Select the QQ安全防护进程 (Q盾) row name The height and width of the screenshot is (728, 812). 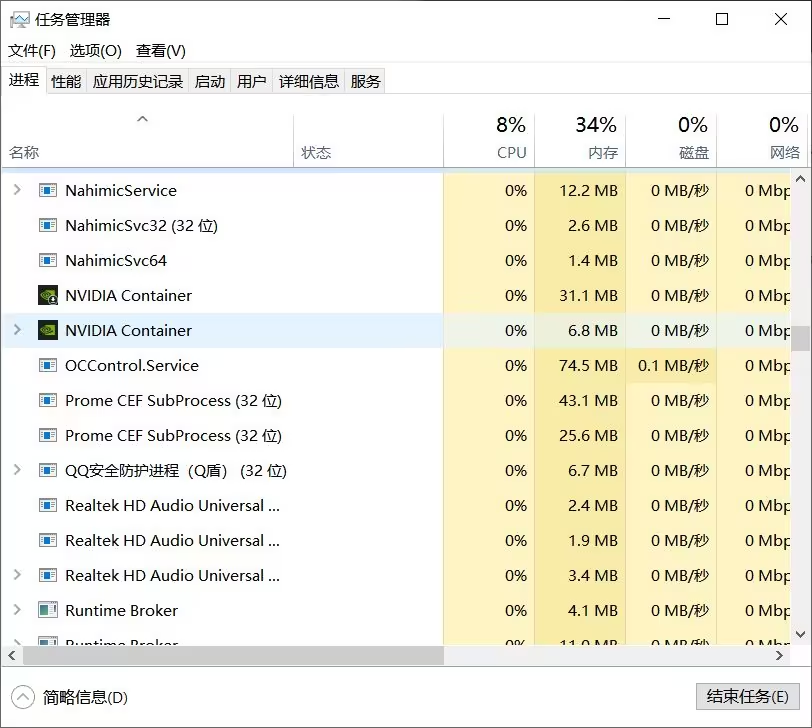coord(176,471)
